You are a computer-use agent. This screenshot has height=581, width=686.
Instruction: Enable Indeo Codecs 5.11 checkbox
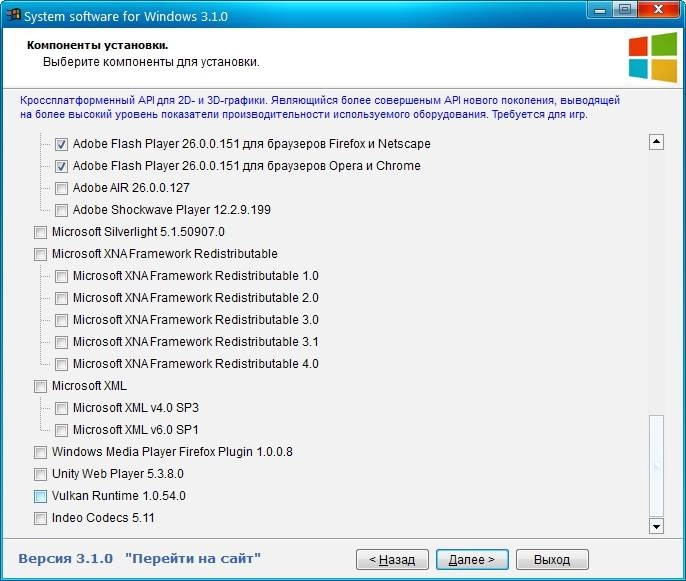click(x=40, y=518)
